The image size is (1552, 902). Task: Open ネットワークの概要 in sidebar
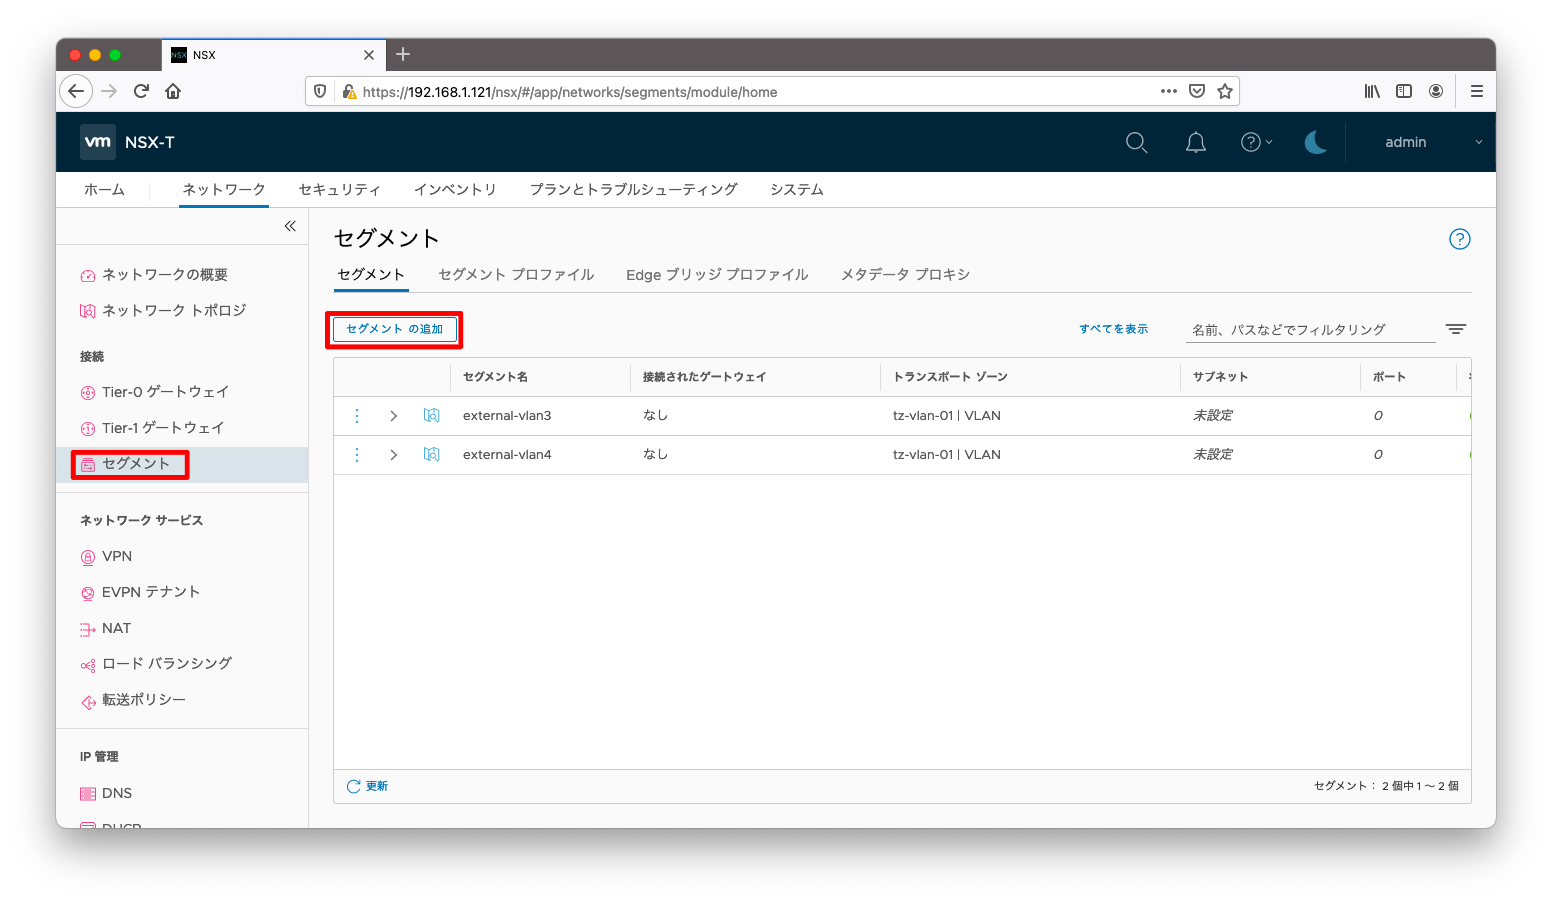(x=164, y=275)
